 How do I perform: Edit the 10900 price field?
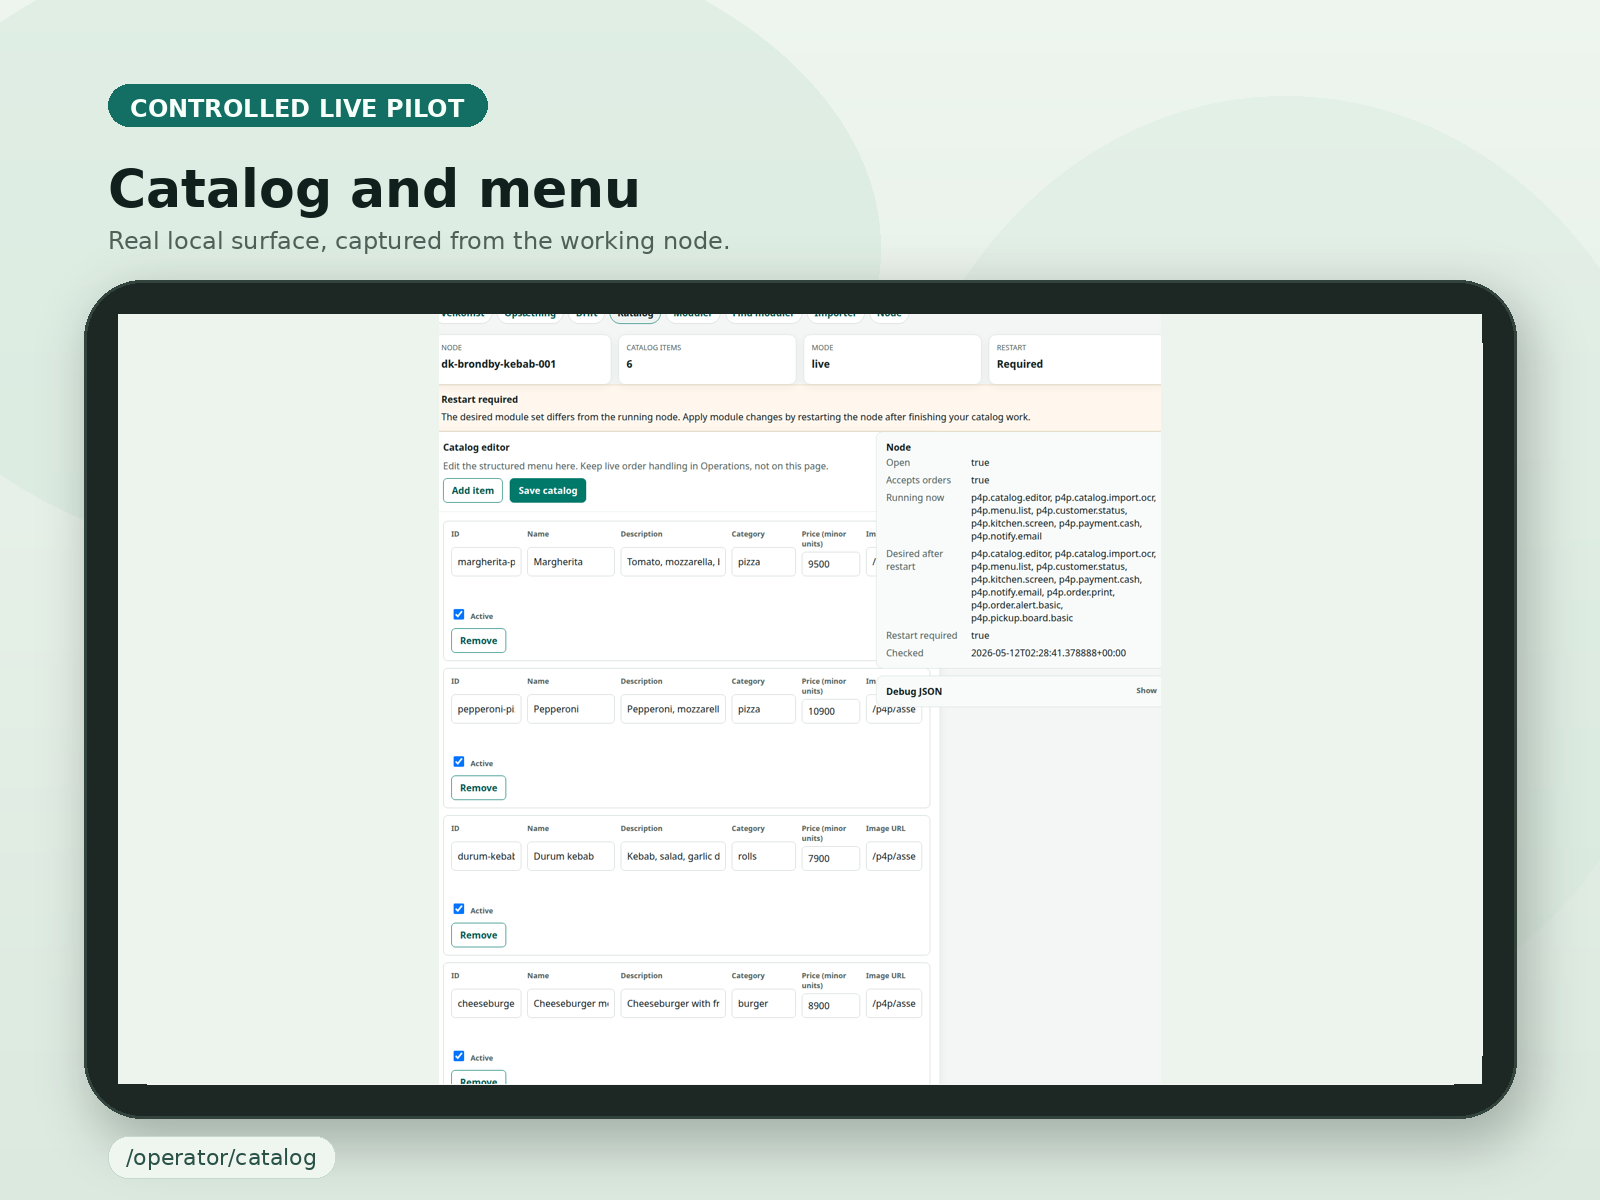click(x=830, y=711)
